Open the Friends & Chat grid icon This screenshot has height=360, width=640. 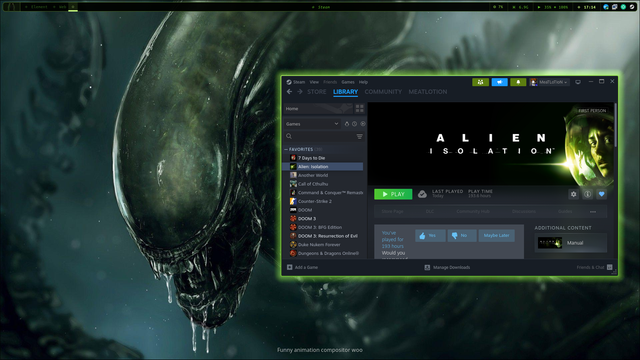point(609,267)
